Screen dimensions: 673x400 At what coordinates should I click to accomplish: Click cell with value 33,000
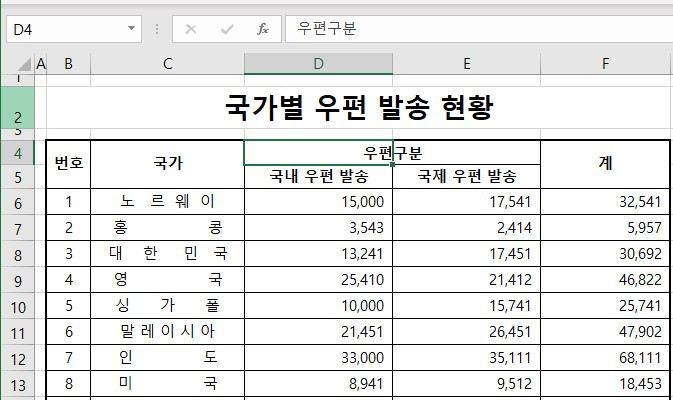[x=318, y=358]
